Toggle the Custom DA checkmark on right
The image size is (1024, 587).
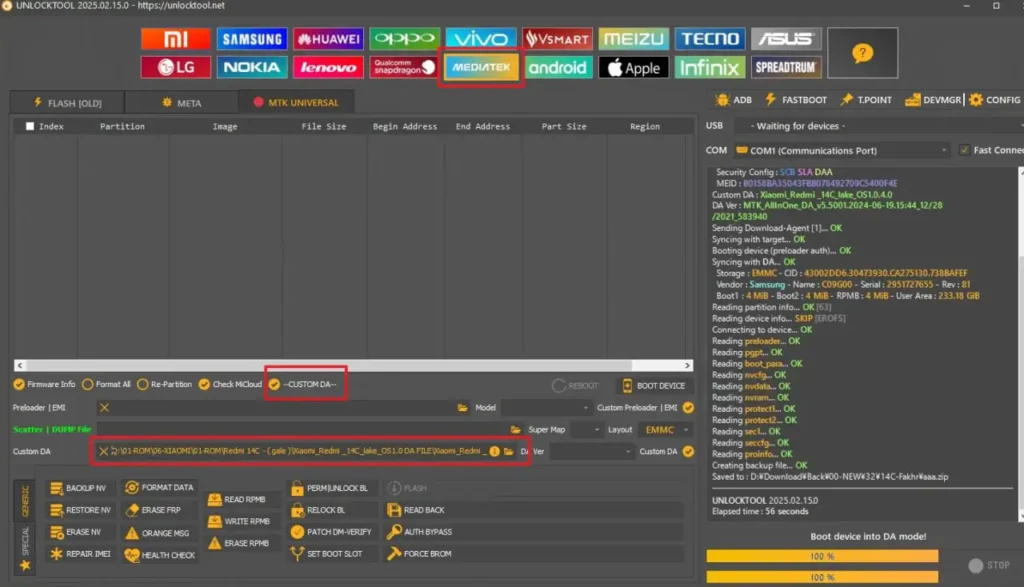(688, 451)
